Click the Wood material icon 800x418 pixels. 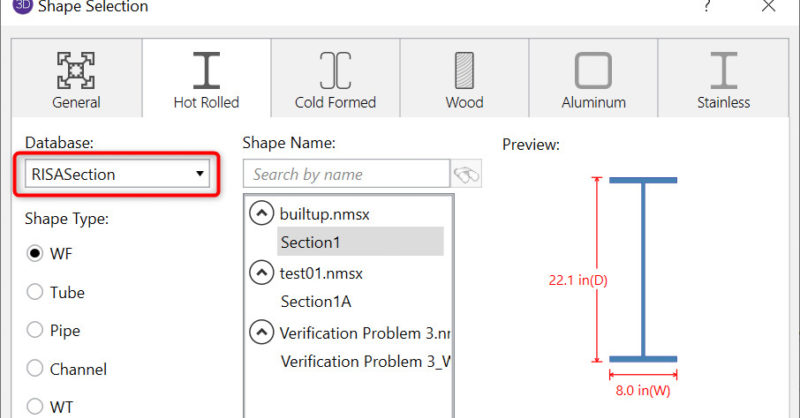point(464,70)
